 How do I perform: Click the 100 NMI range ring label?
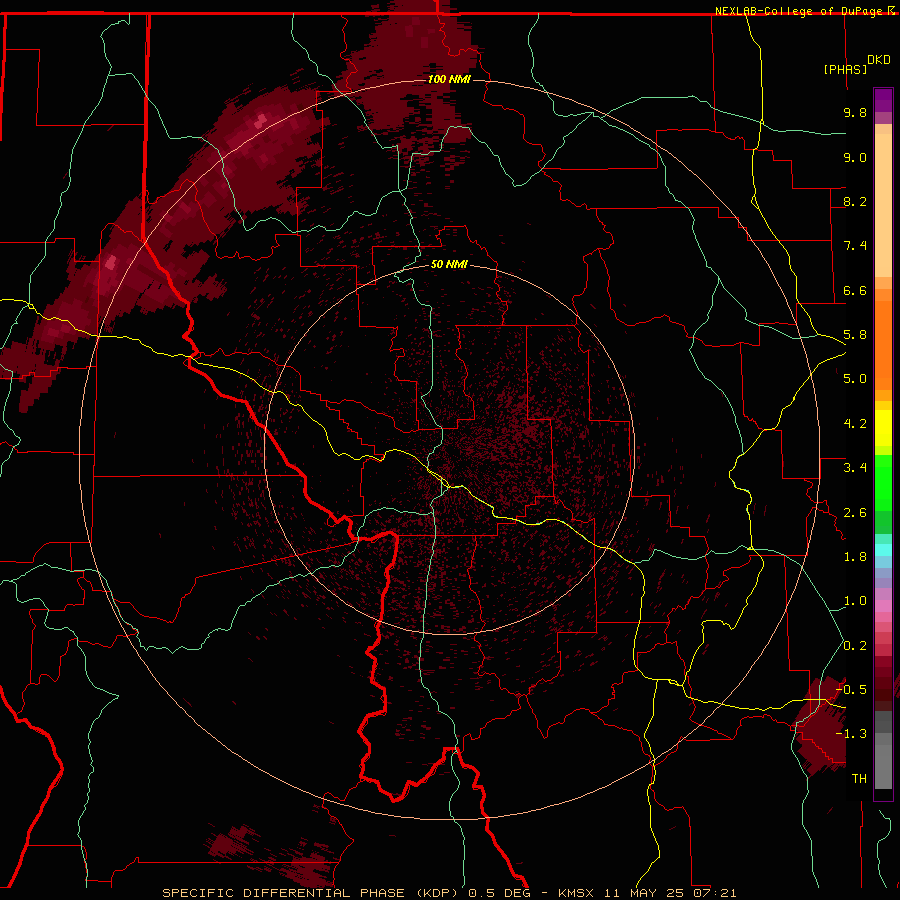pos(449,79)
